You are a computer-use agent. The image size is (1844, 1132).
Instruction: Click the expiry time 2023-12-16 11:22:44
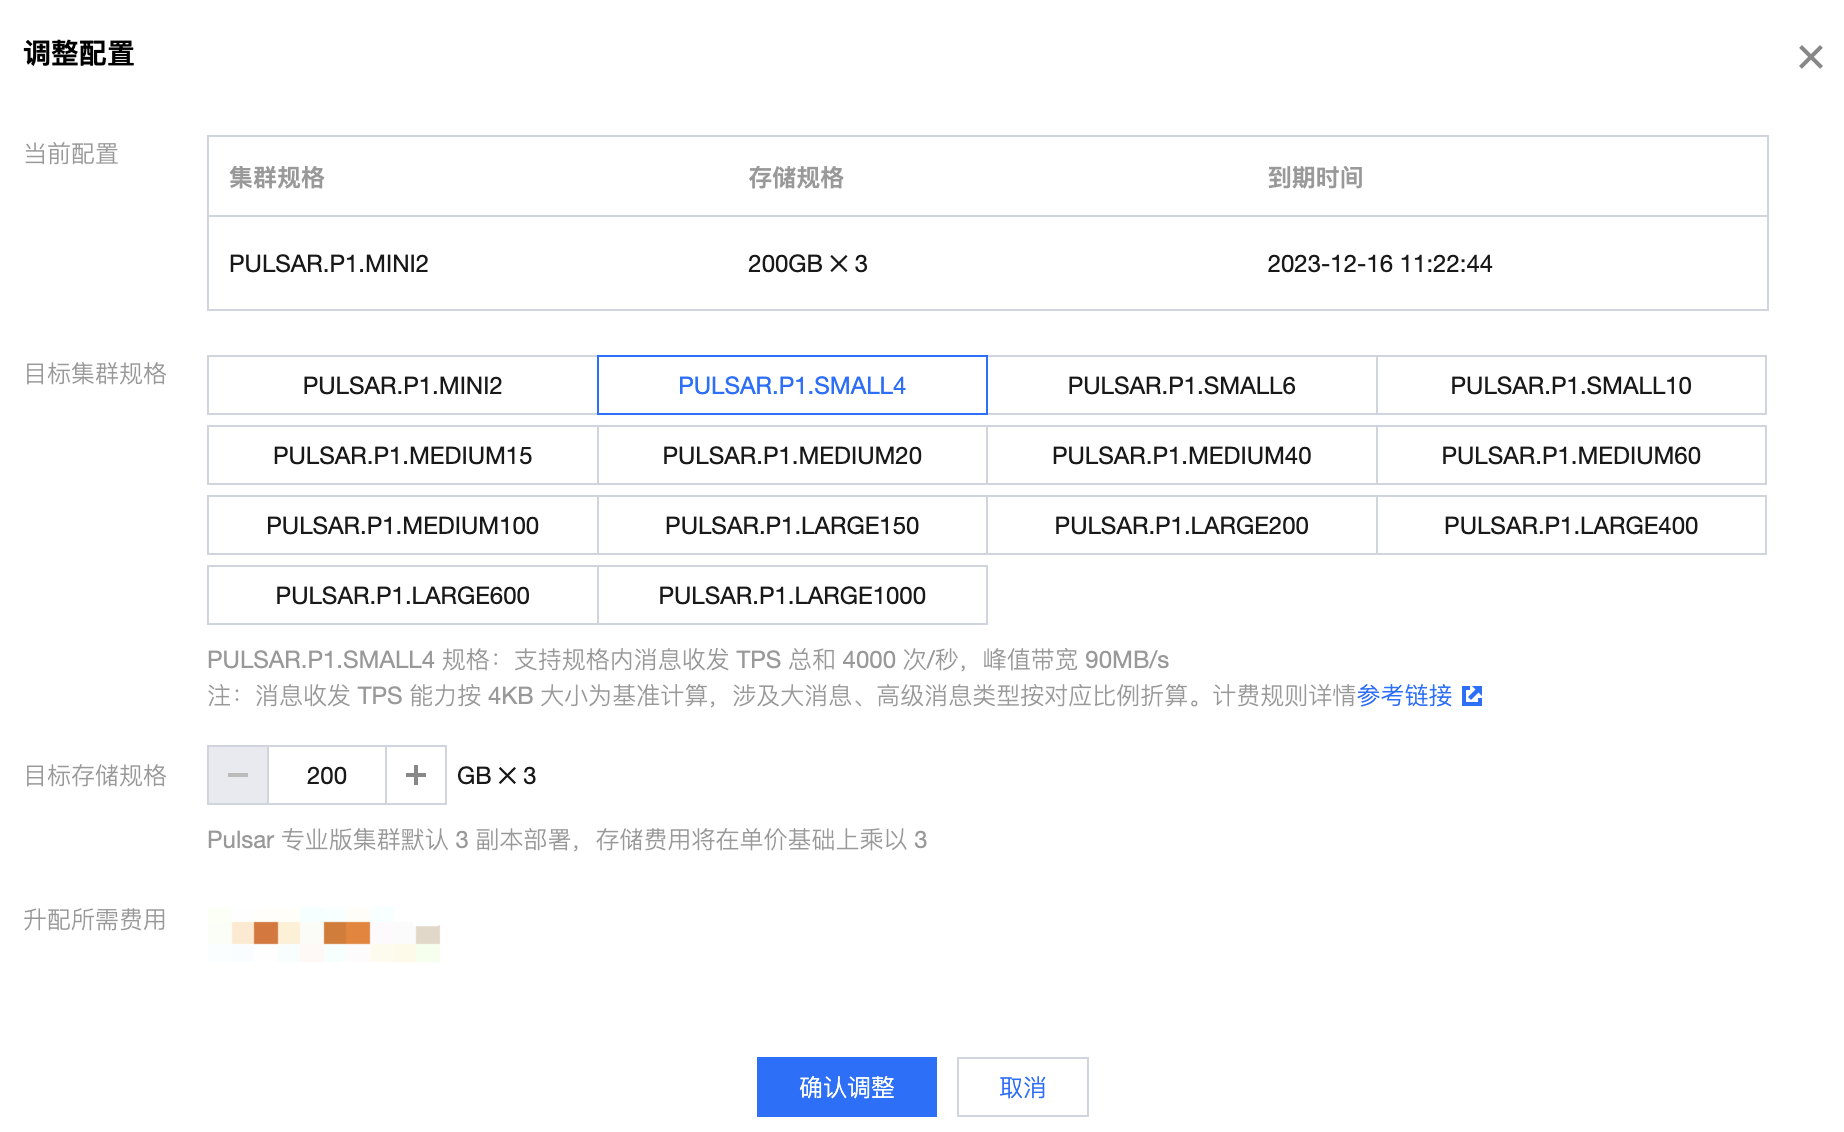pos(1380,264)
